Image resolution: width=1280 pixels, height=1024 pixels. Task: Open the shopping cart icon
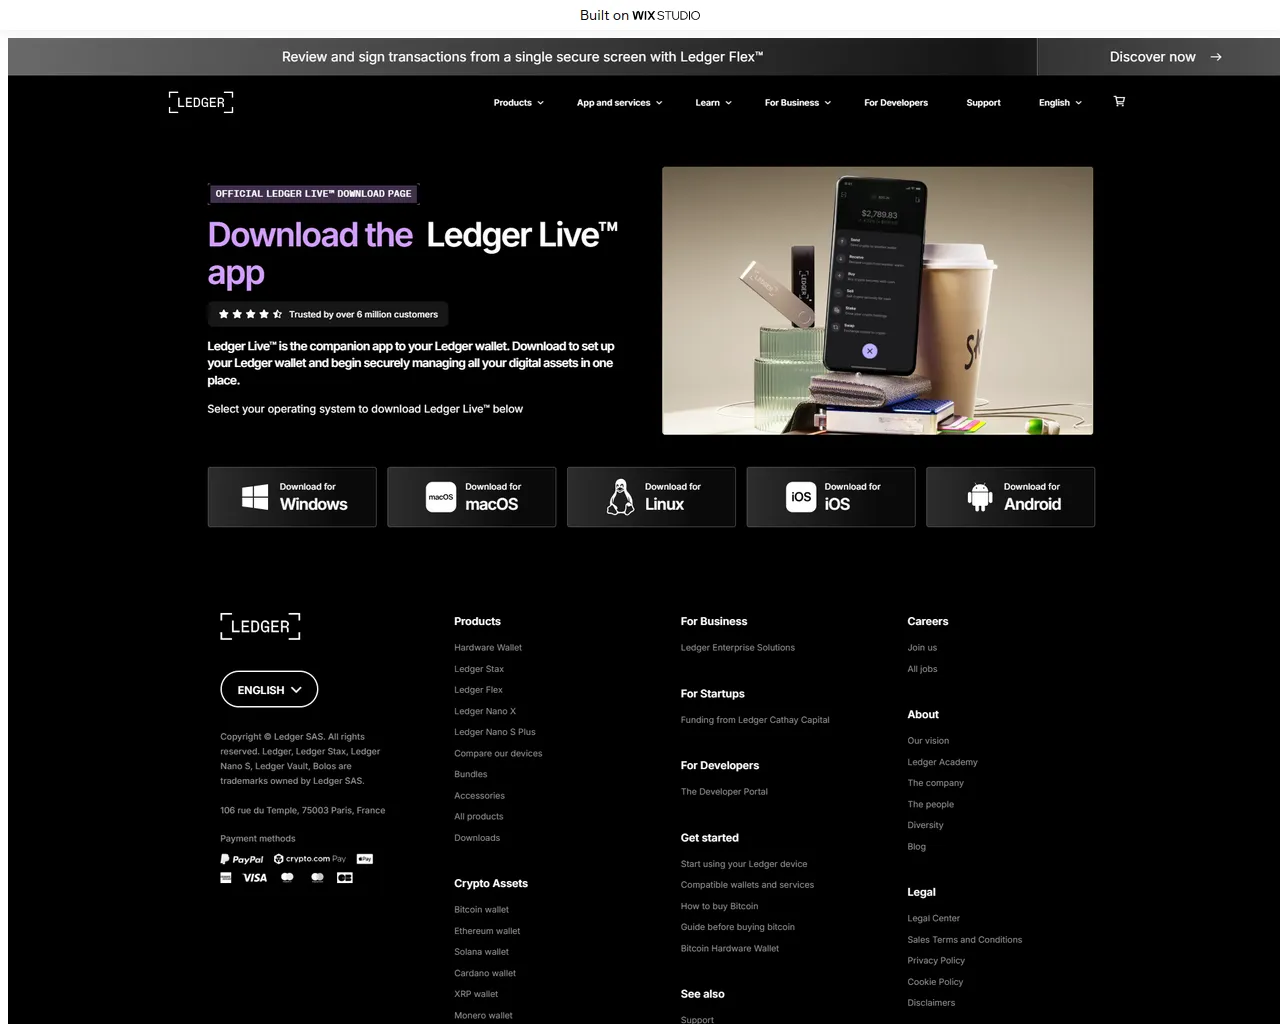tap(1119, 101)
